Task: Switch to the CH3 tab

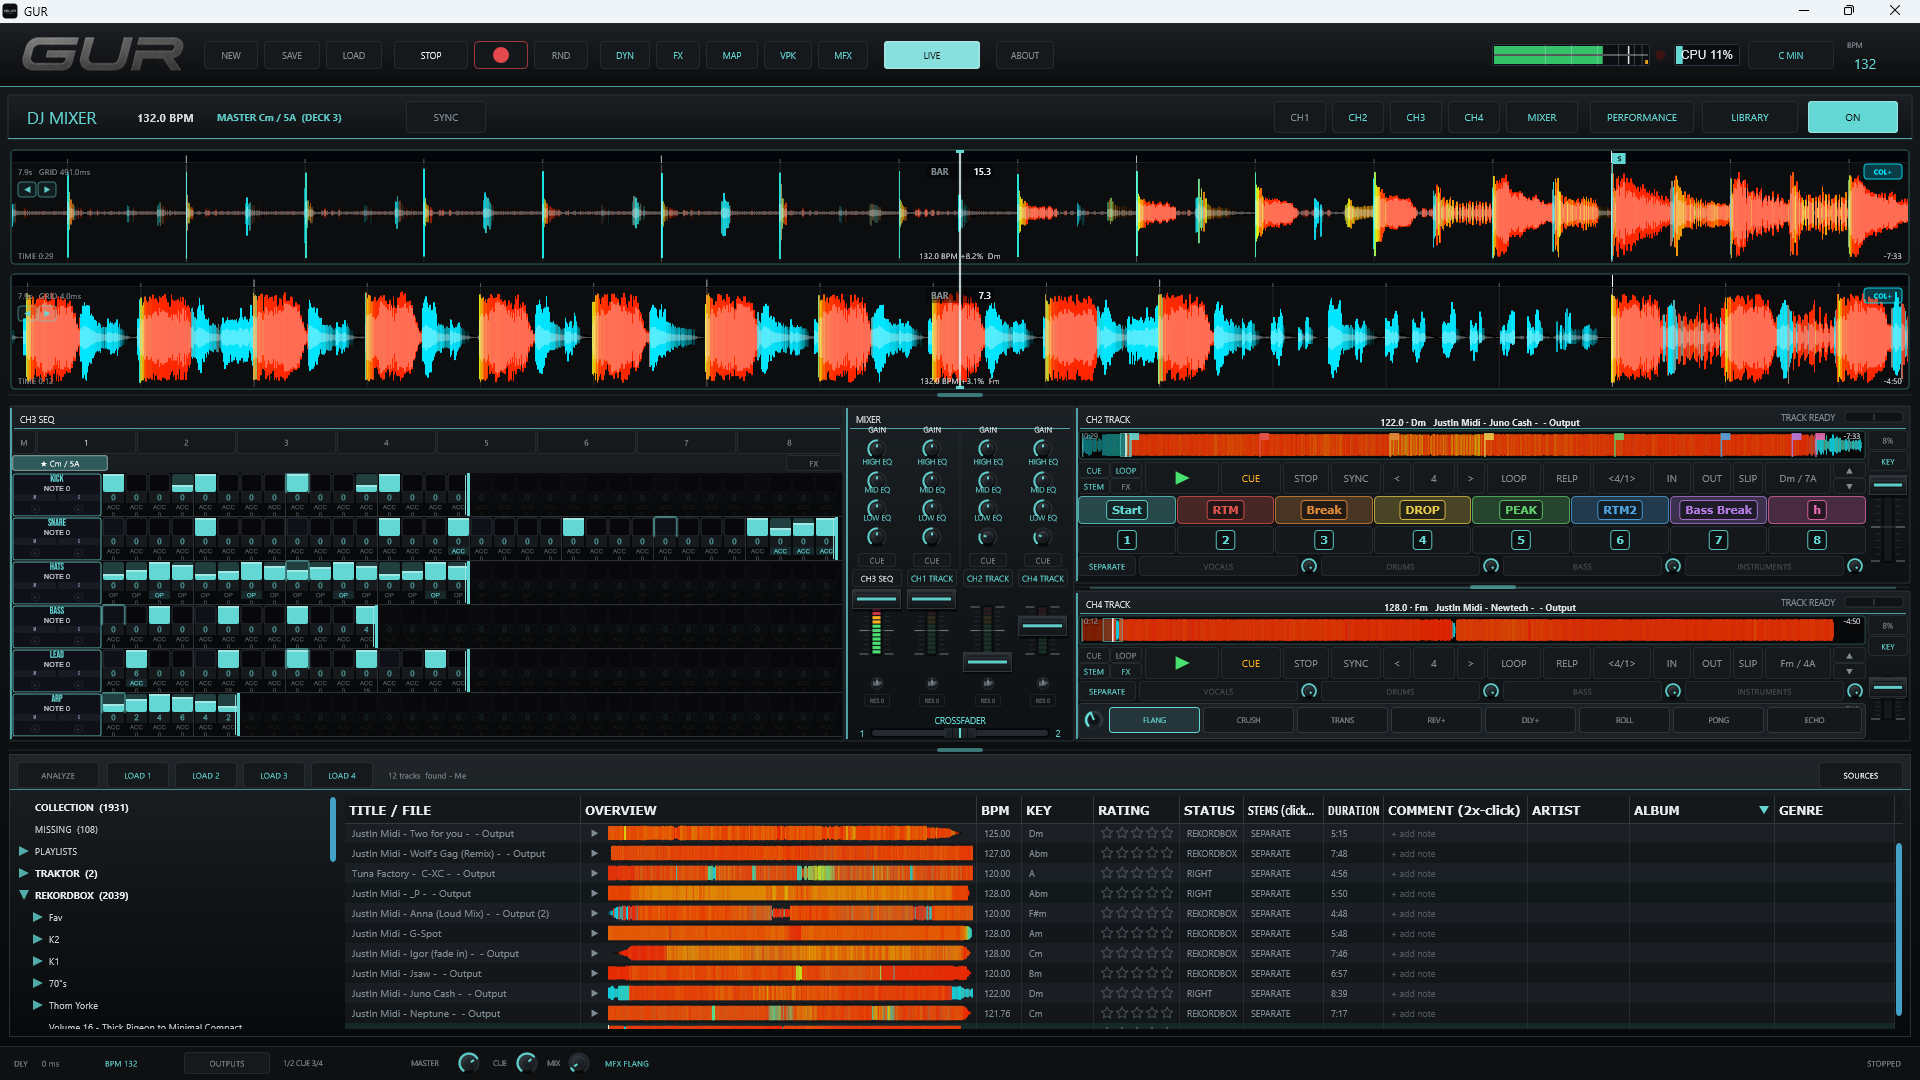Action: point(1415,117)
